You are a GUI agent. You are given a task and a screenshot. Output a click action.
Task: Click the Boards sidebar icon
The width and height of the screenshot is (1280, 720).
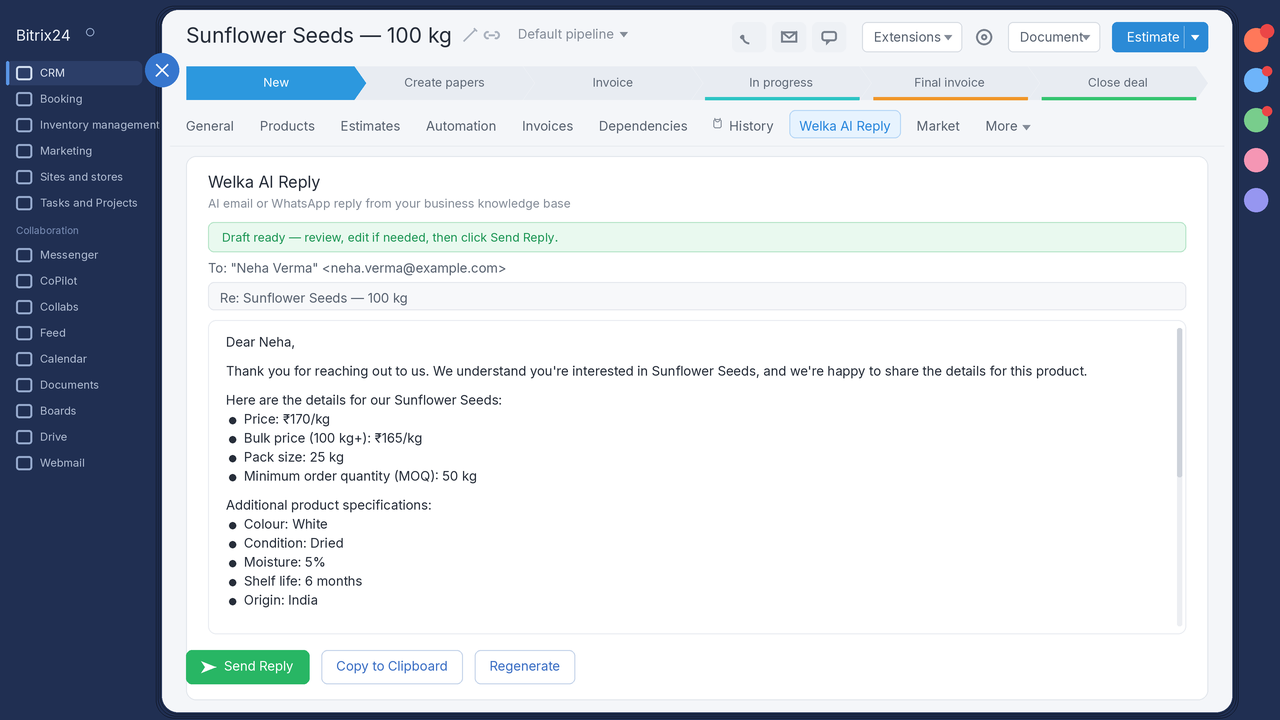click(x=24, y=411)
